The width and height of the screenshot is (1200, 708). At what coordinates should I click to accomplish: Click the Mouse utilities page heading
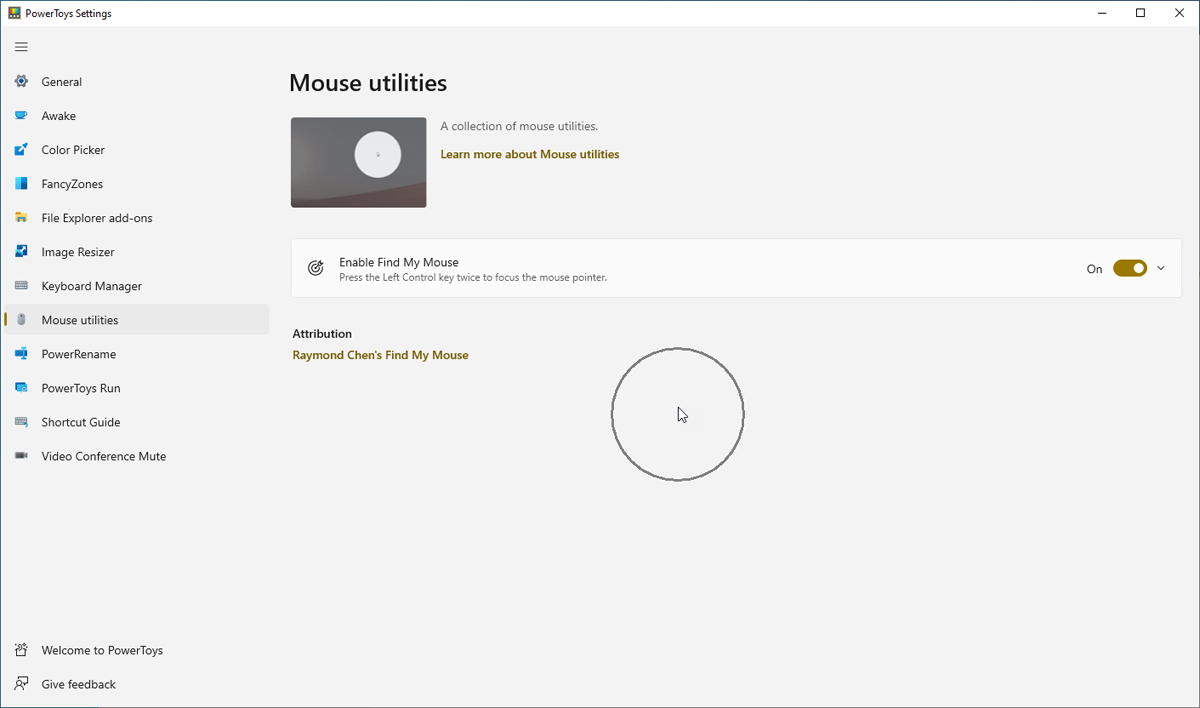pyautogui.click(x=368, y=83)
